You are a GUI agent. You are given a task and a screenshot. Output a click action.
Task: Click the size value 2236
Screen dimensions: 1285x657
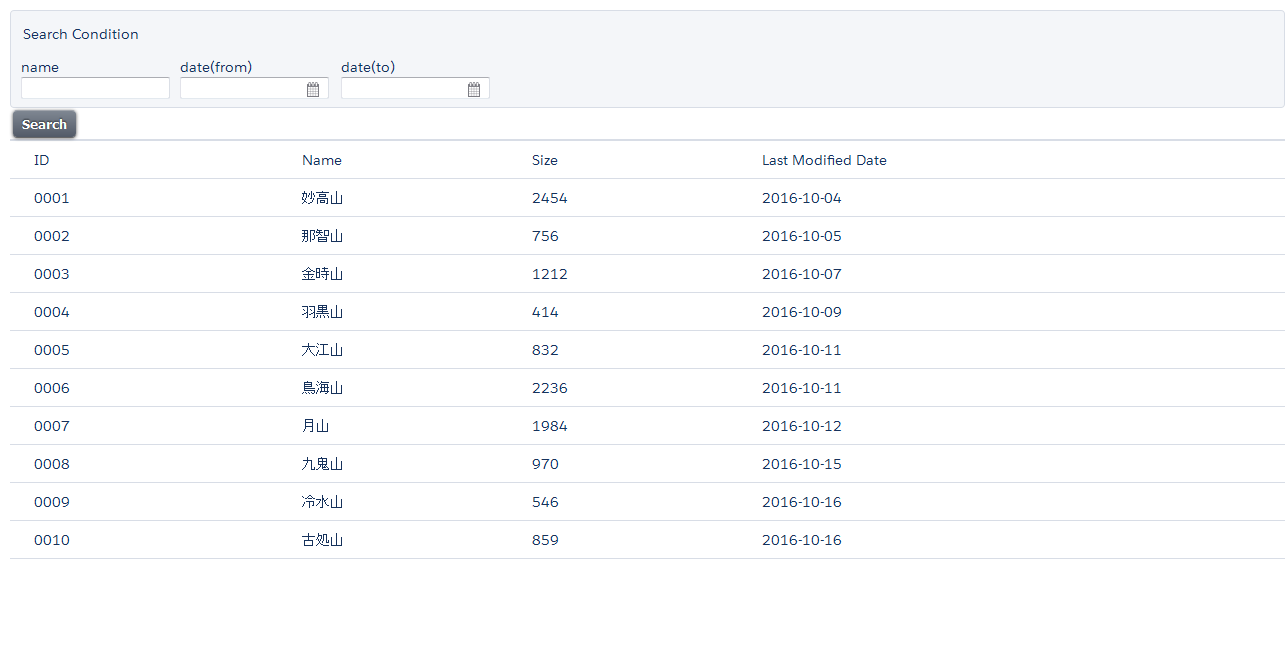tap(550, 388)
